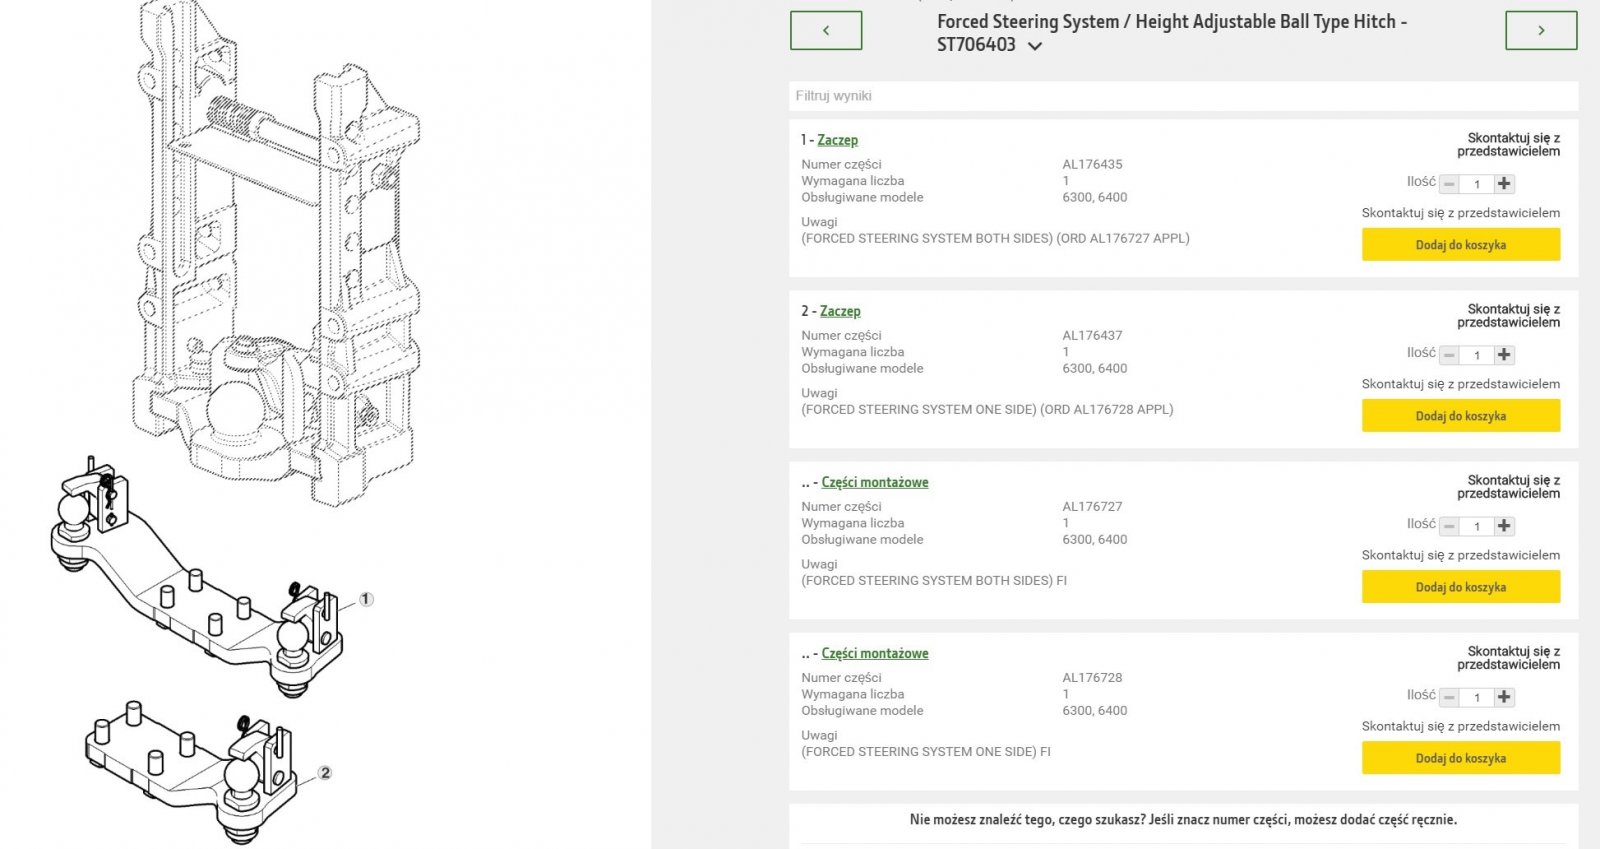Open the Zaczep link for item 2
The height and width of the screenshot is (849, 1600).
tap(840, 311)
